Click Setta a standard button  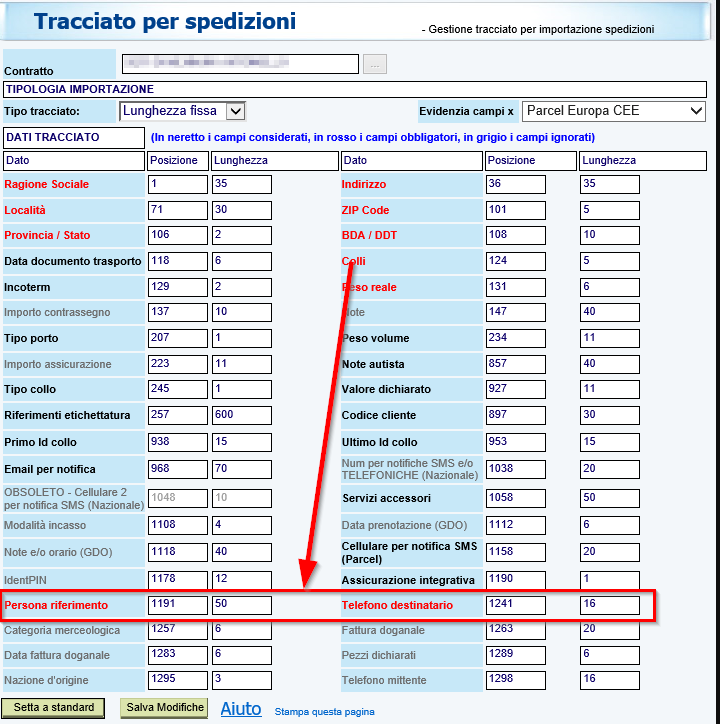[x=53, y=707]
